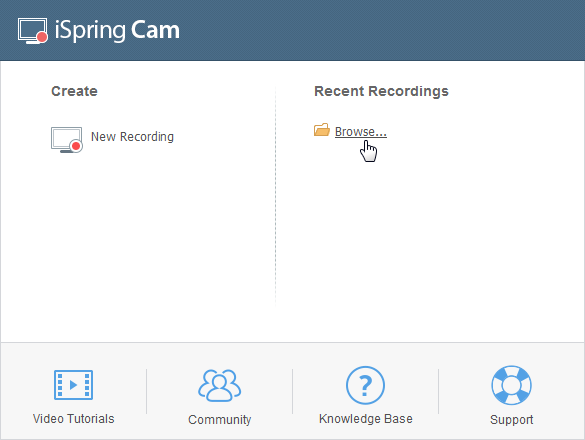Viewport: 585px width, 440px height.
Task: Select the Video Tutorials text label
Action: [73, 419]
